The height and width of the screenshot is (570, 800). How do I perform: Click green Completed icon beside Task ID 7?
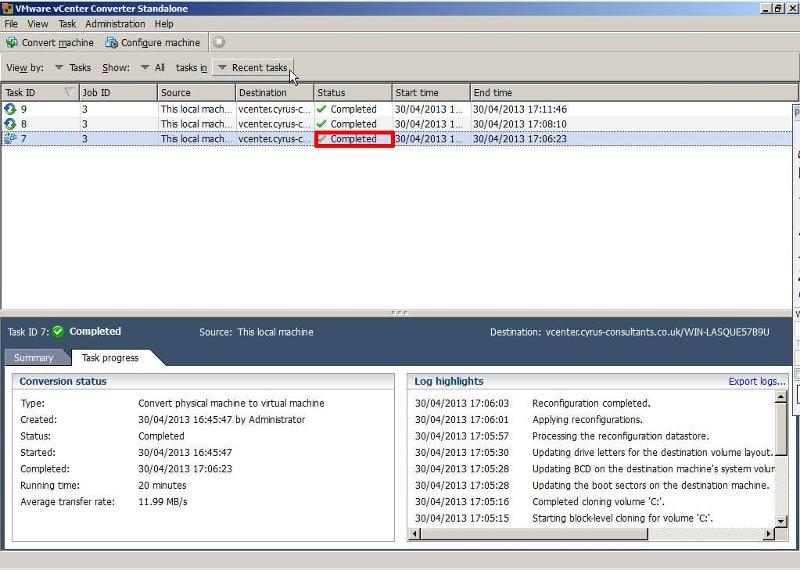[x=58, y=331]
